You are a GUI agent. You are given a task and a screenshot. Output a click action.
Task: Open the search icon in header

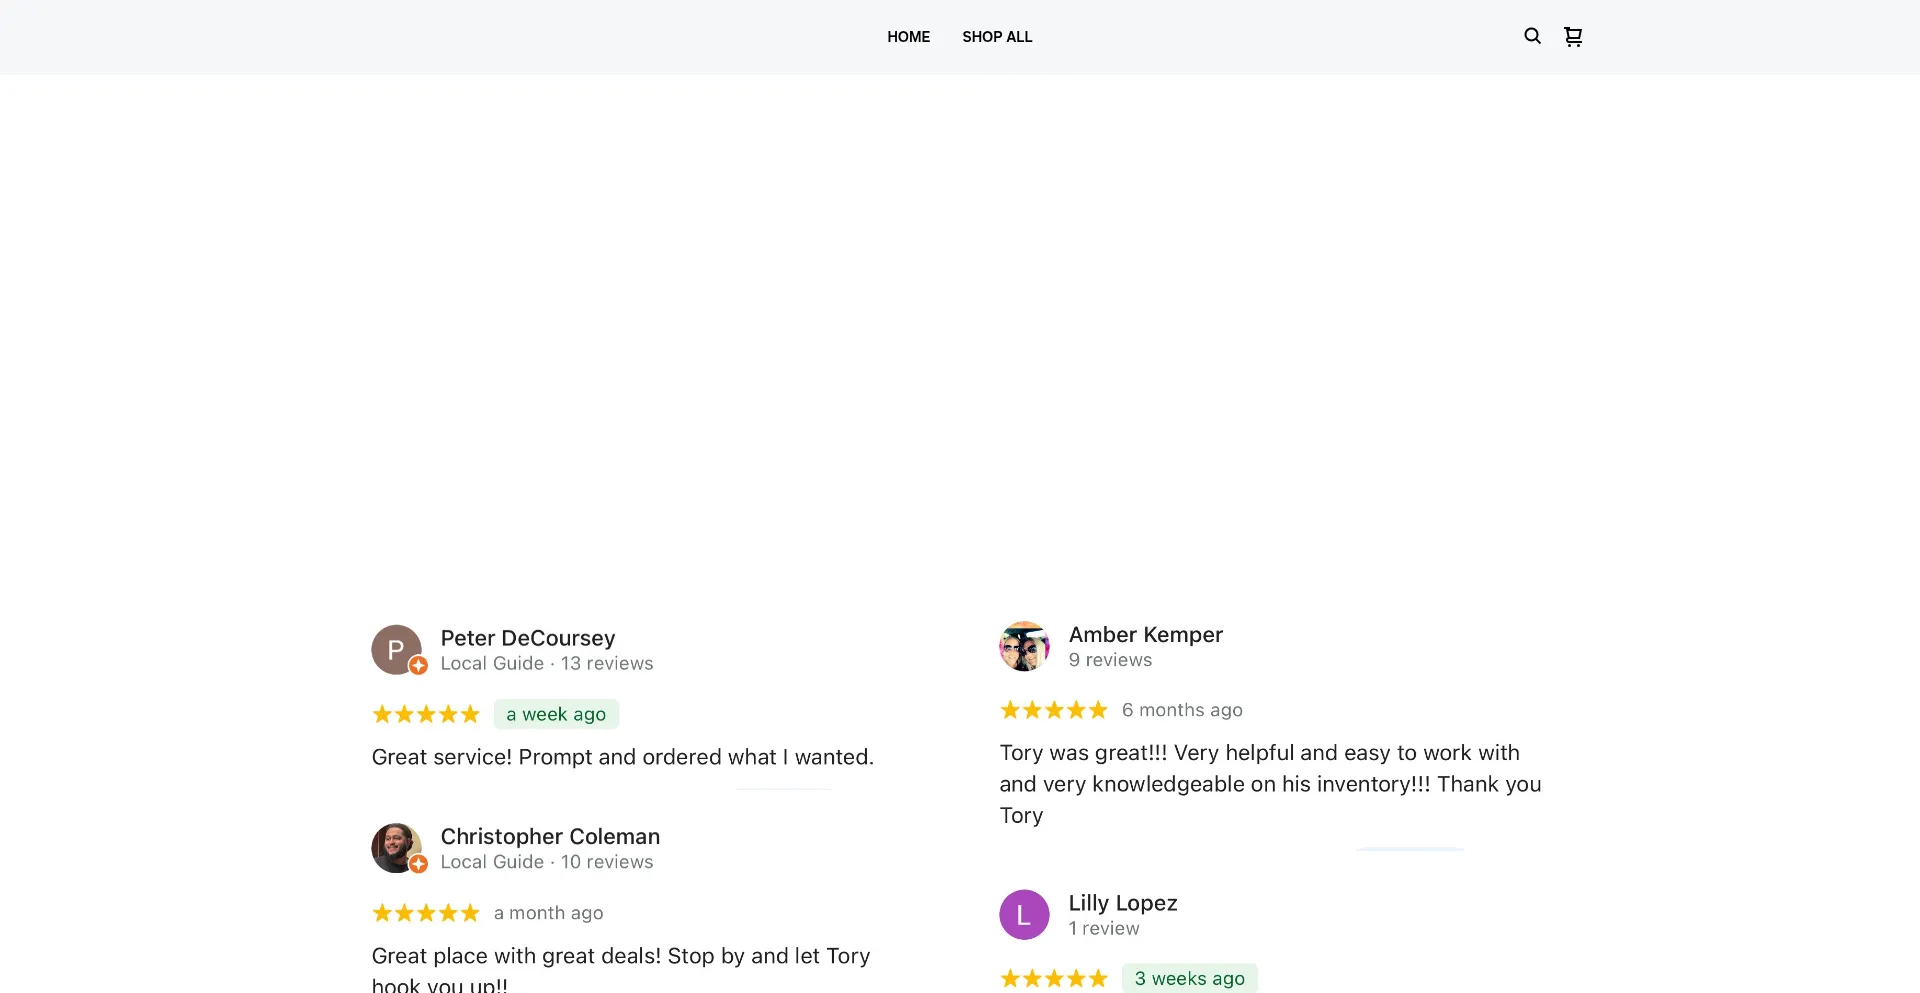(1532, 36)
